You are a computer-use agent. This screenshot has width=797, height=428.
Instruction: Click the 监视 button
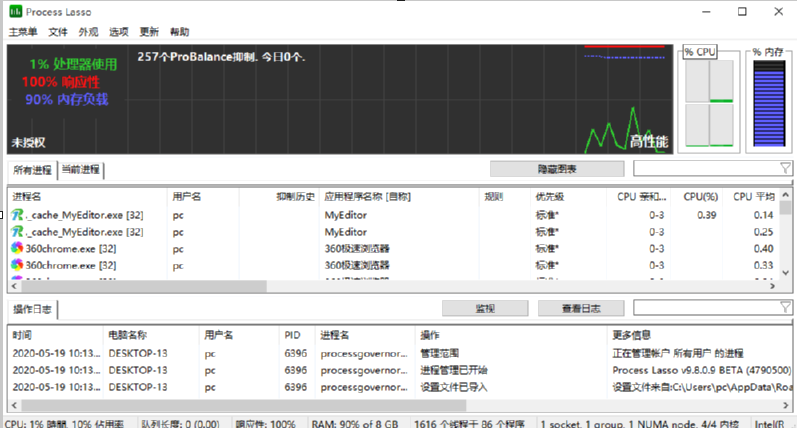[x=485, y=308]
